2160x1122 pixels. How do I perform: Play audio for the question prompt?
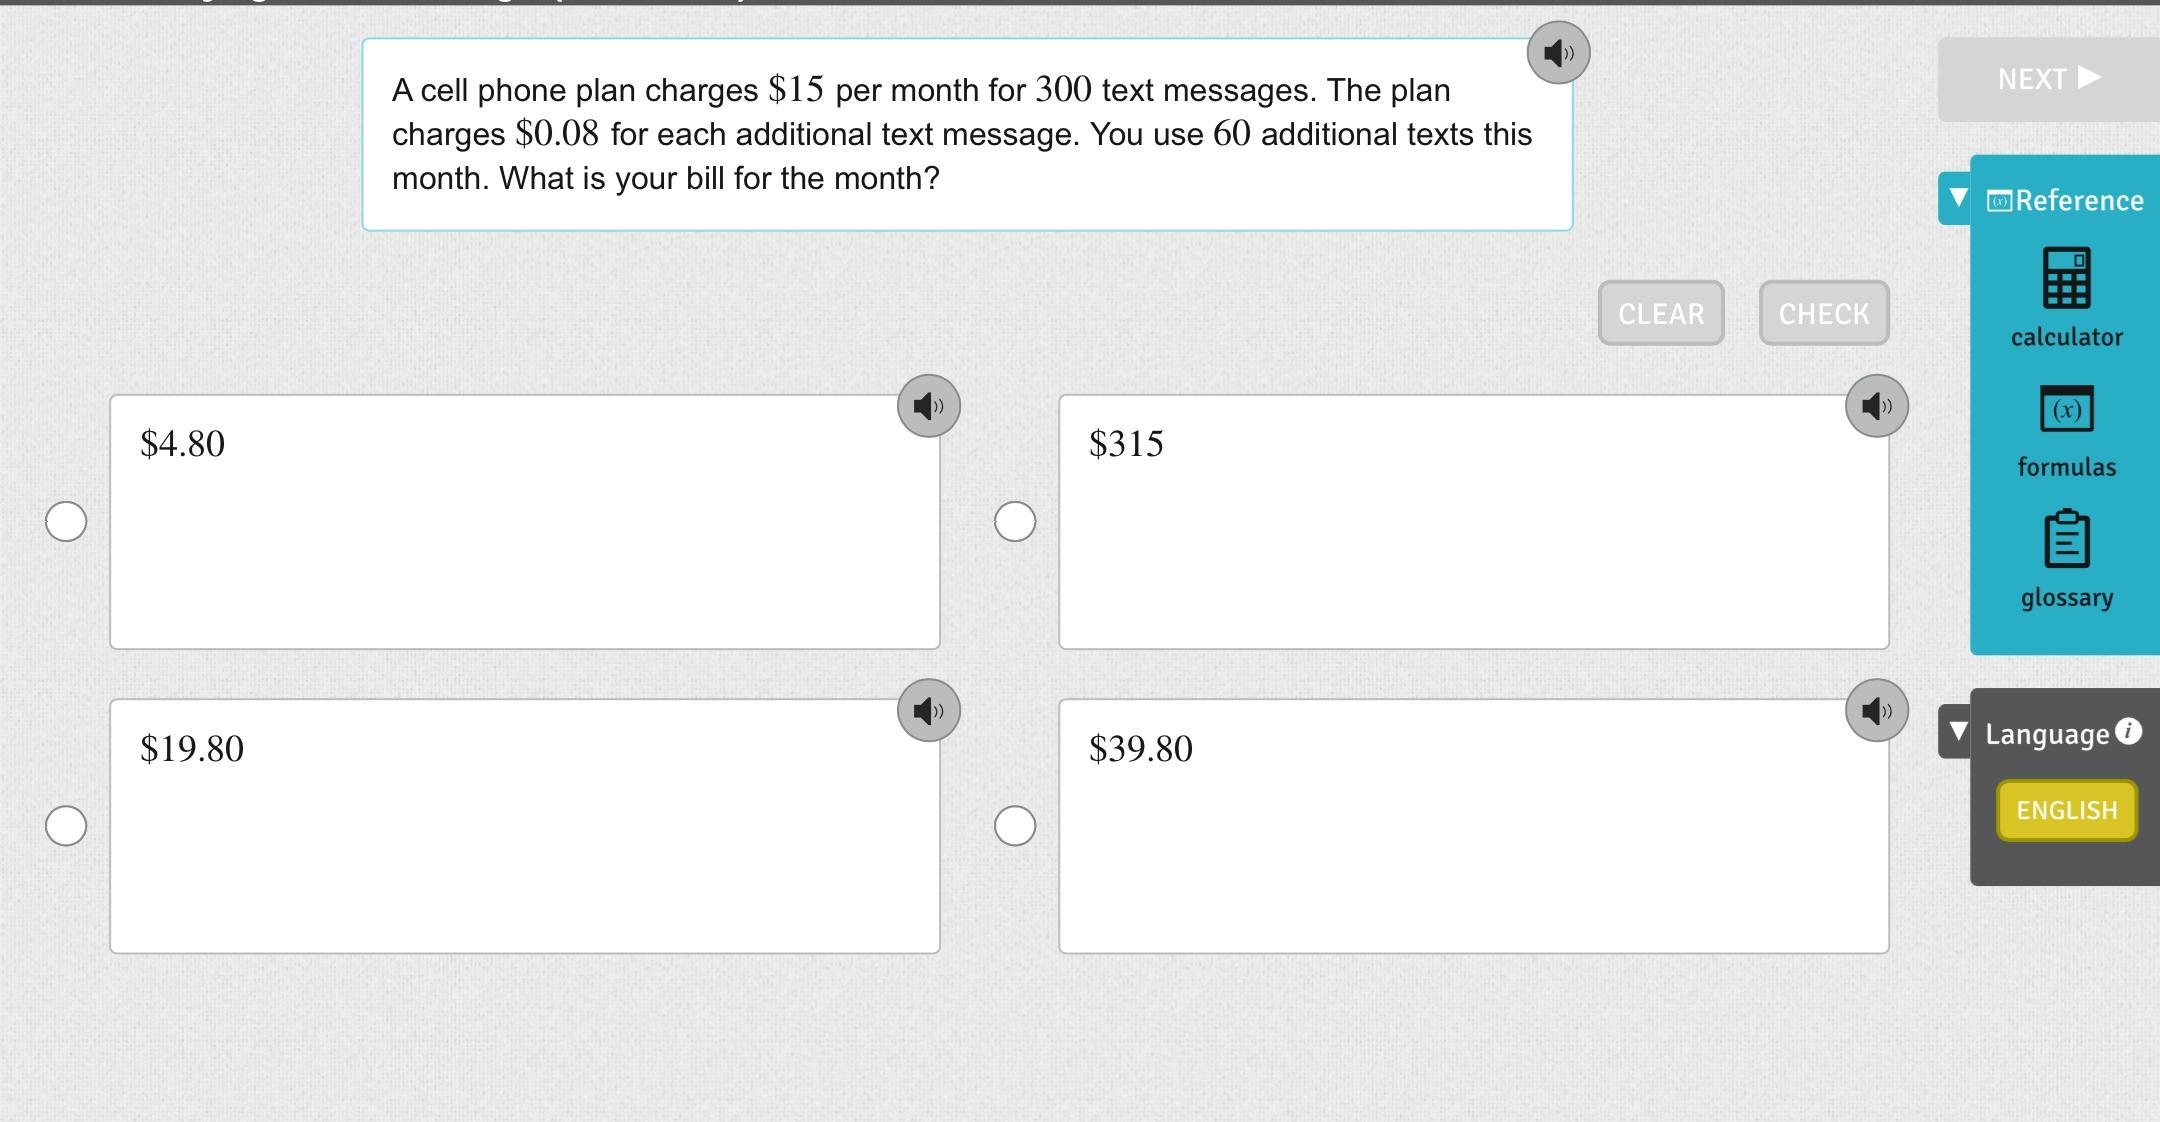[1558, 53]
